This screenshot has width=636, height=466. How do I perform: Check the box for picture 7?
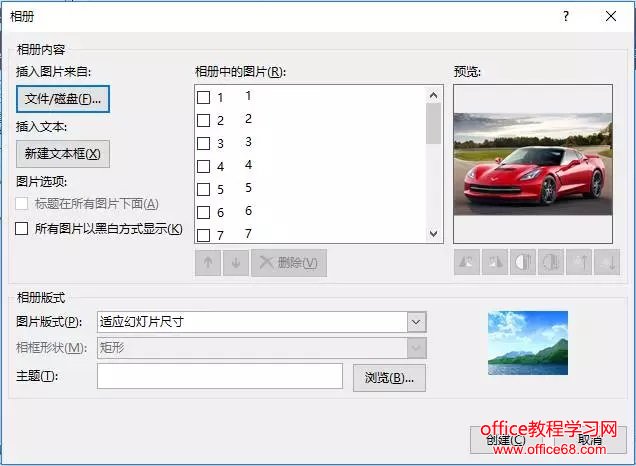(x=203, y=235)
